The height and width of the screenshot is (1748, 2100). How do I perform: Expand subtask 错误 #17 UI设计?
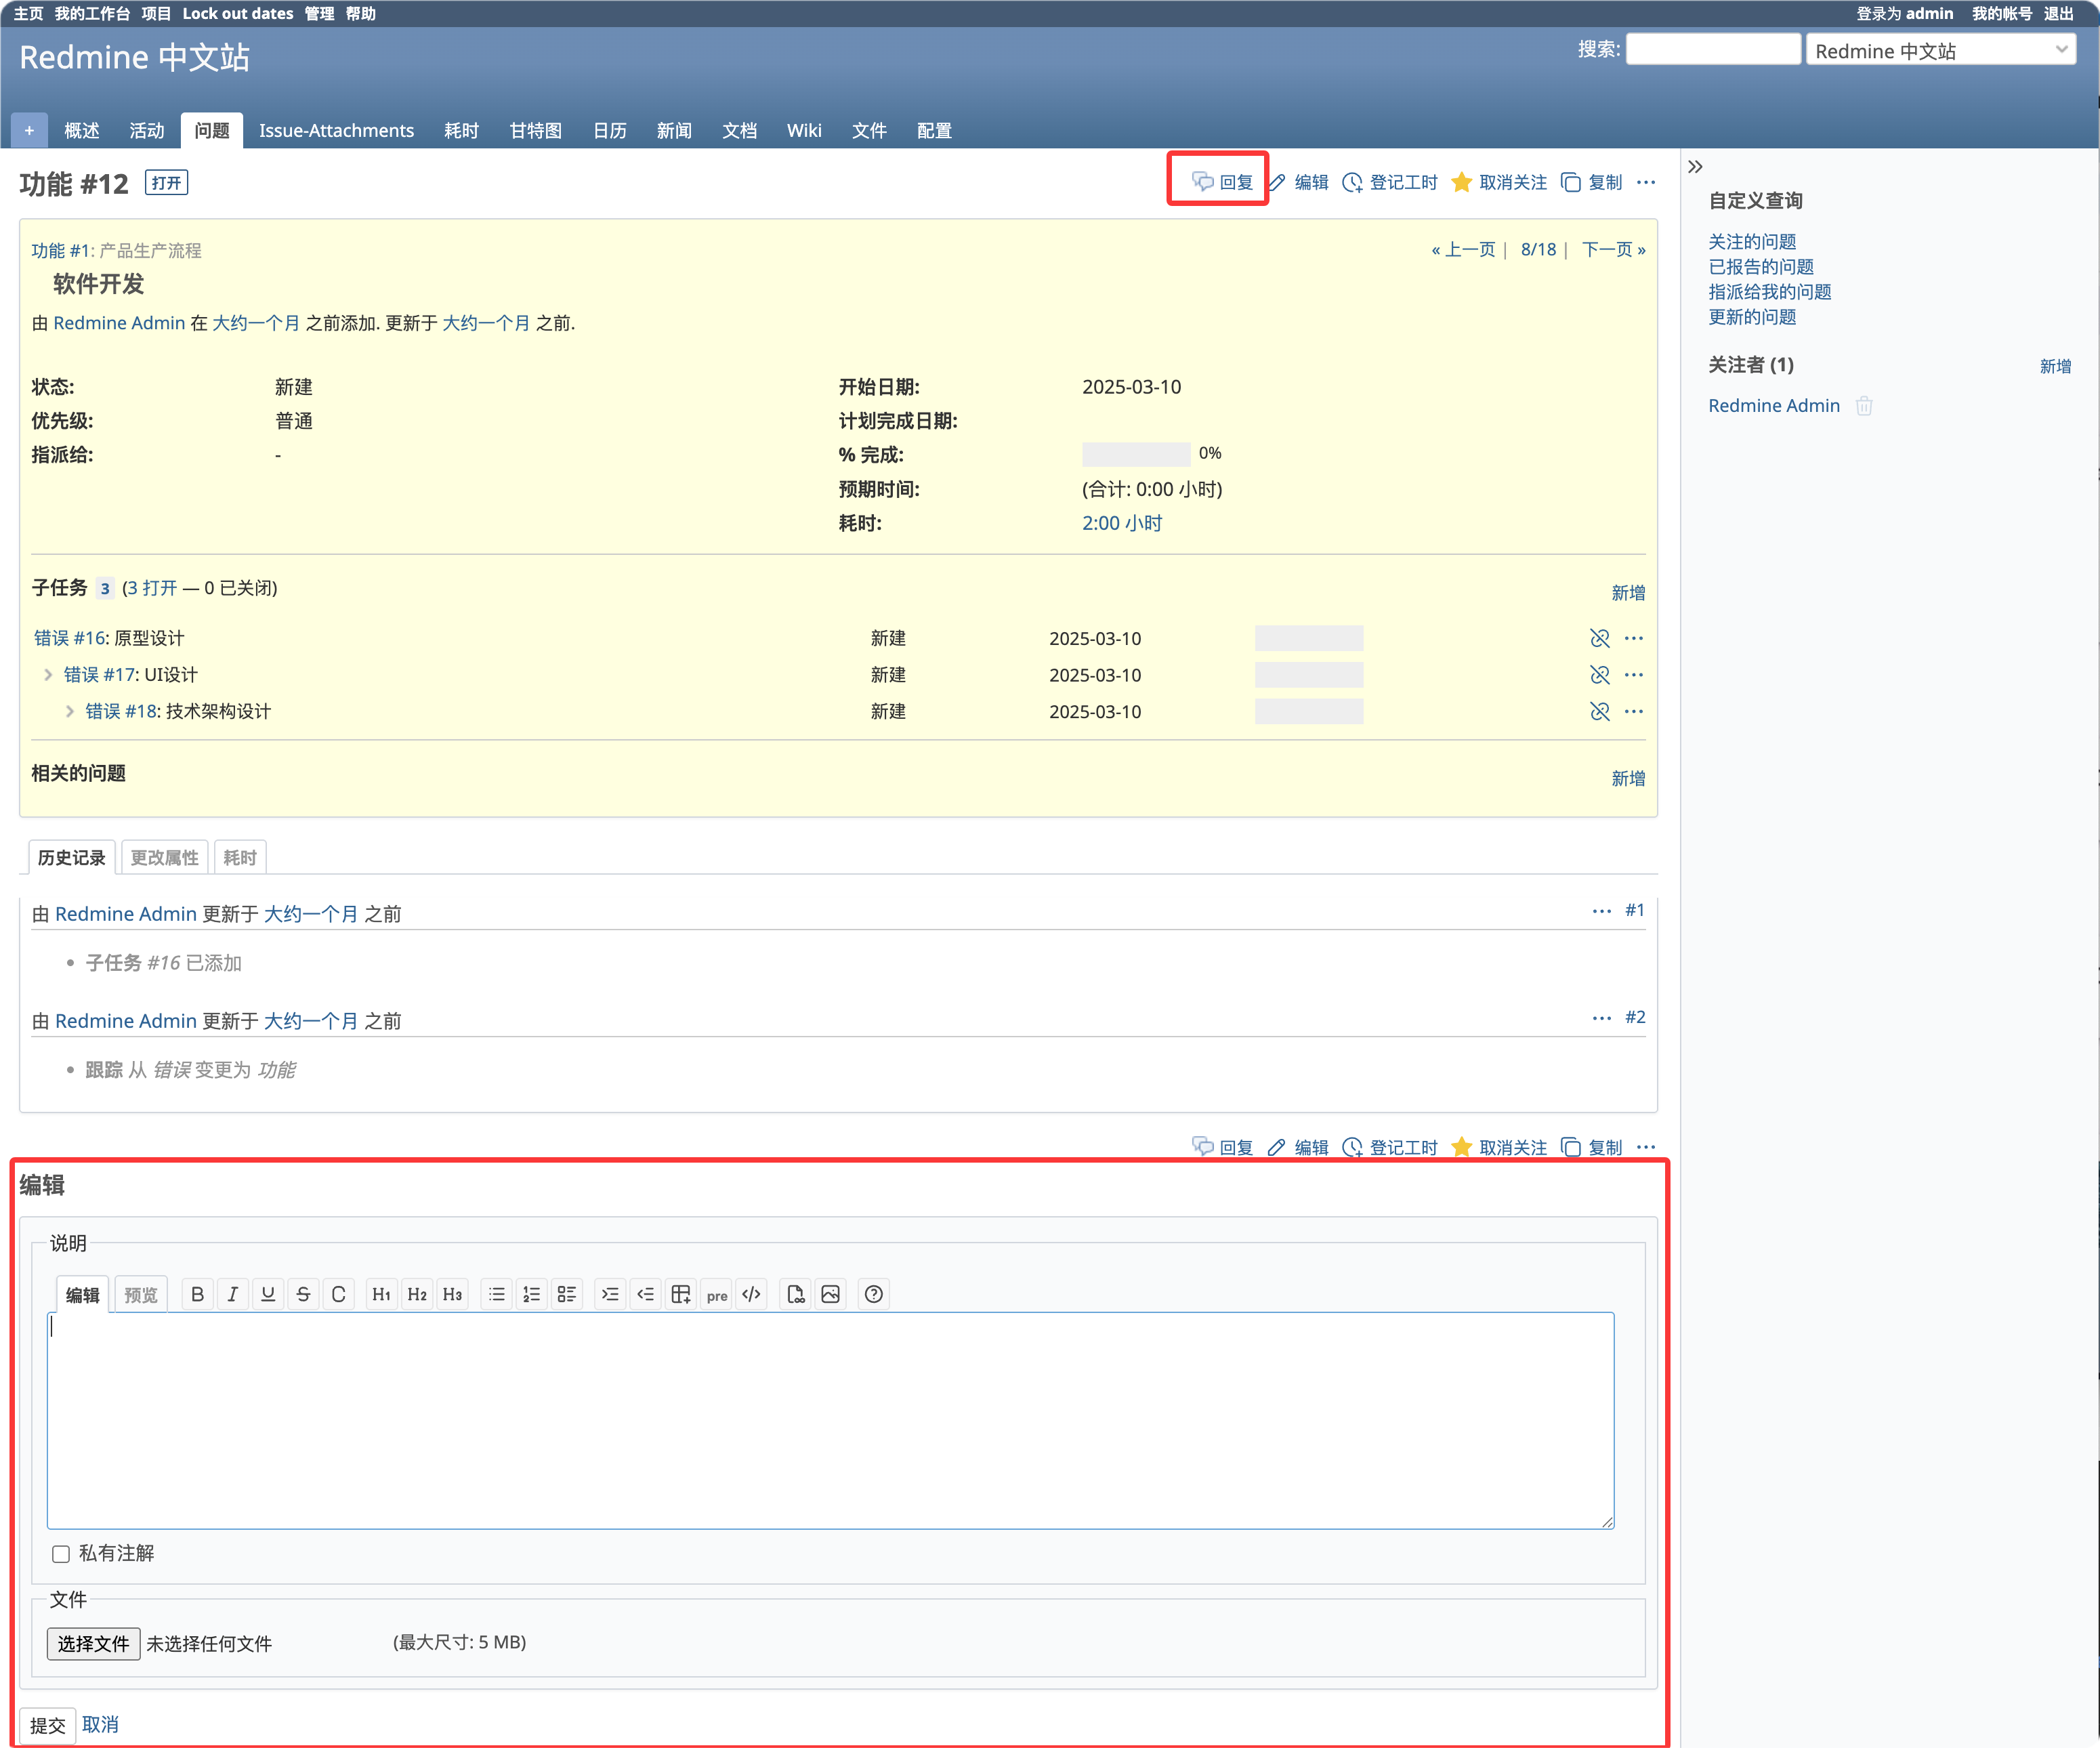click(x=48, y=675)
